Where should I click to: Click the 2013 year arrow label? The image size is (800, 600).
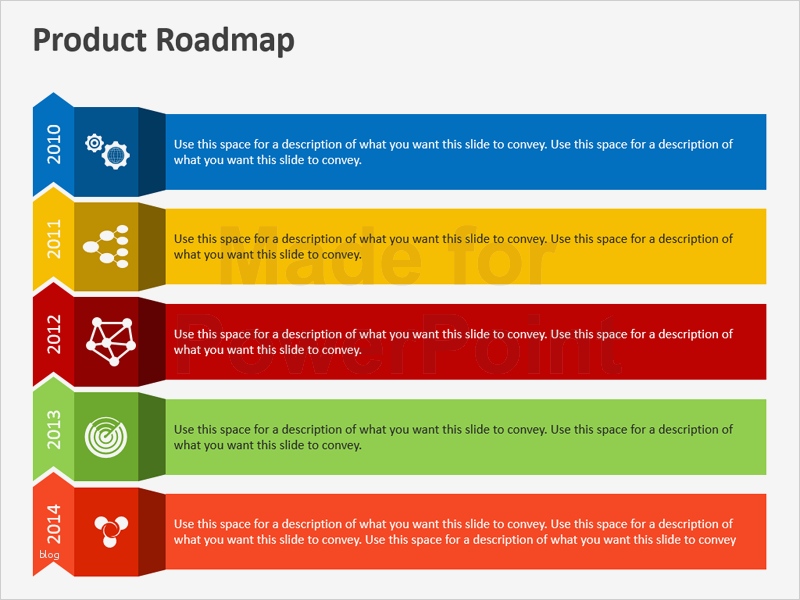tap(54, 429)
